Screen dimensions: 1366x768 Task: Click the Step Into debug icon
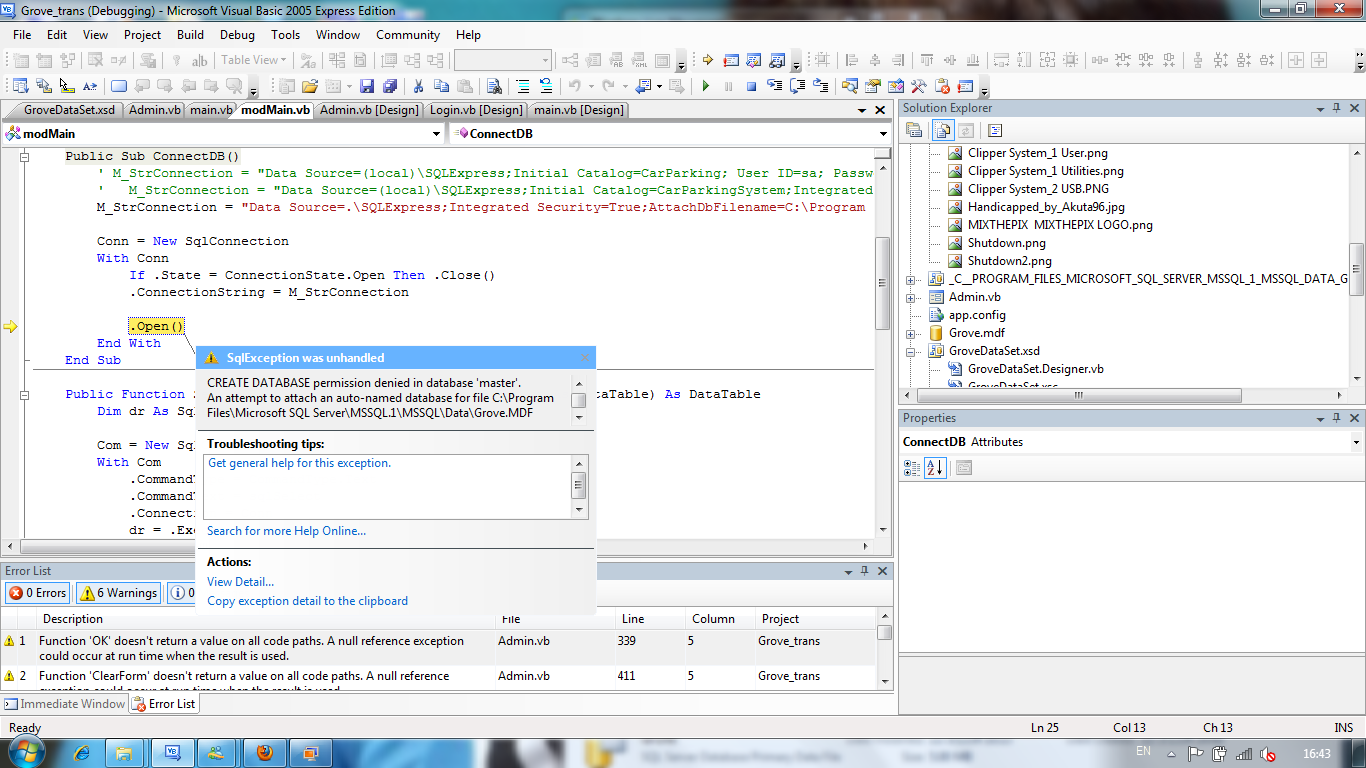click(774, 86)
